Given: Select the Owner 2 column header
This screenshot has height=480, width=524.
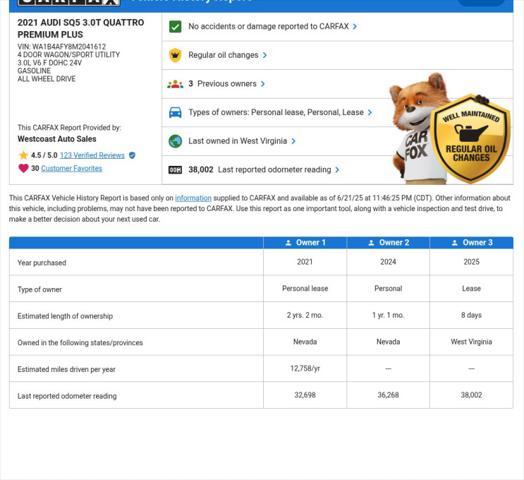Looking at the screenshot, I should click(388, 243).
